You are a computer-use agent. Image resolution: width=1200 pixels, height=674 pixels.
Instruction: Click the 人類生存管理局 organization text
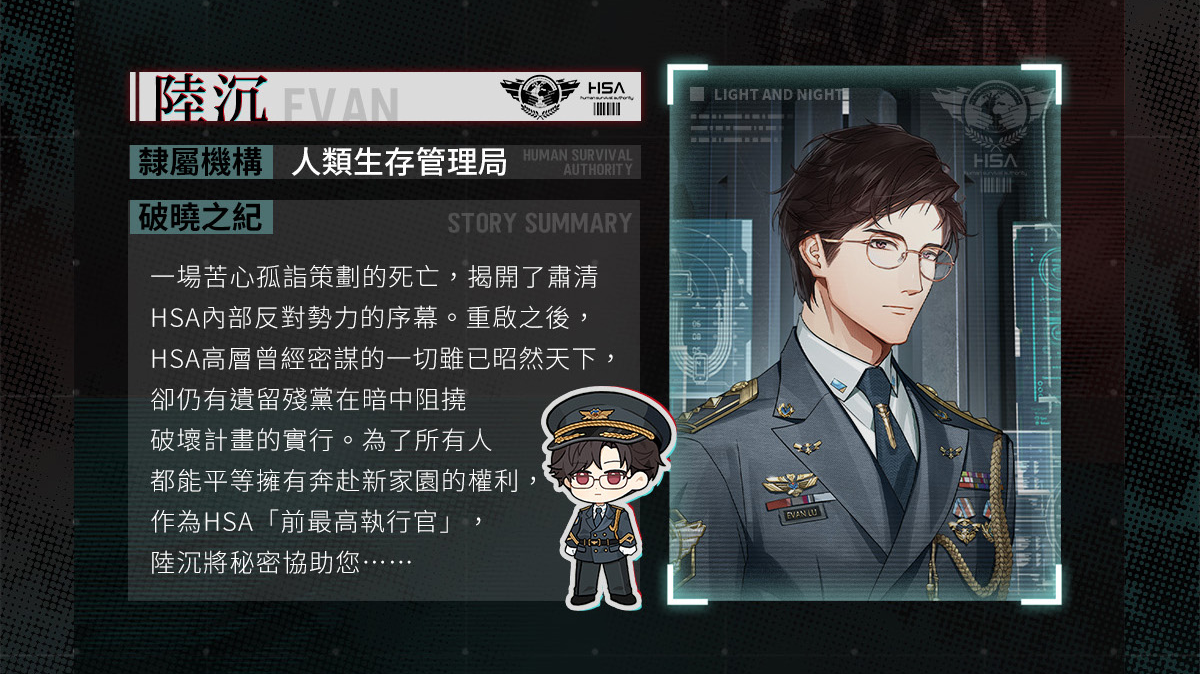click(399, 163)
